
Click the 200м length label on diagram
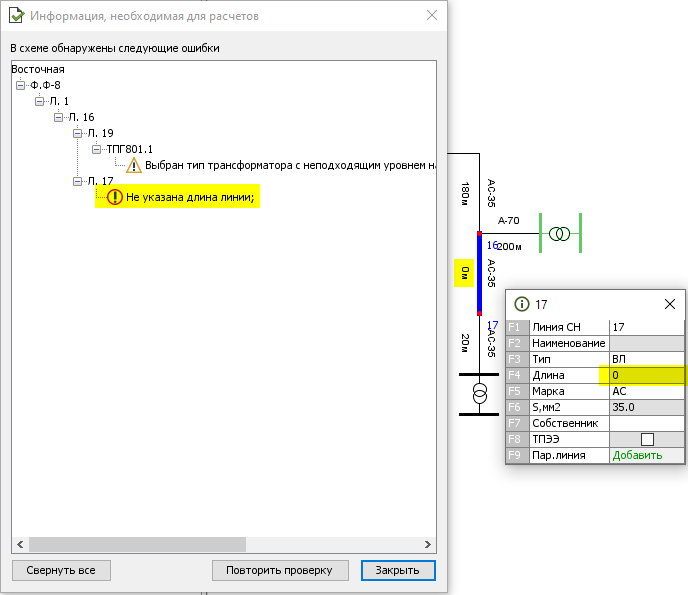509,247
